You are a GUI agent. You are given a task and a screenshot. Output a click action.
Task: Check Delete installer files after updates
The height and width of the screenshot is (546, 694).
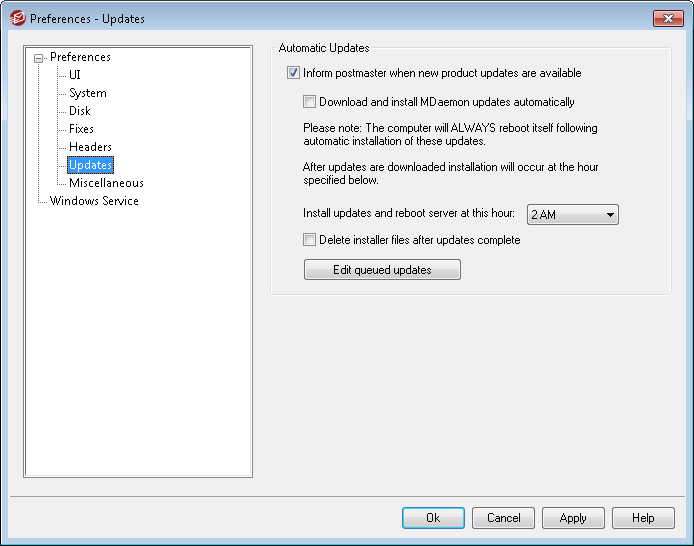(310, 240)
